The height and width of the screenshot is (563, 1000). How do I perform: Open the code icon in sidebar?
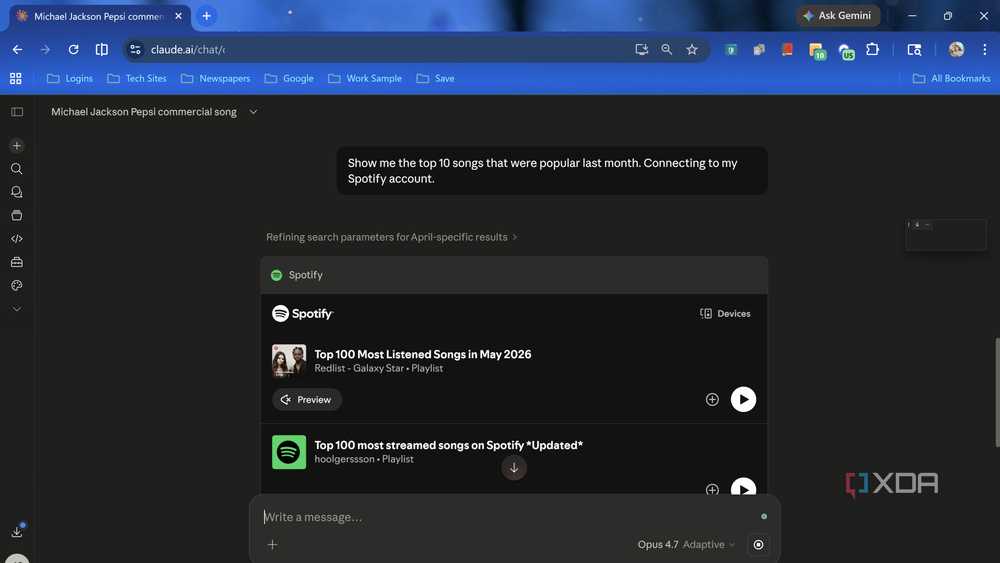[x=17, y=238]
